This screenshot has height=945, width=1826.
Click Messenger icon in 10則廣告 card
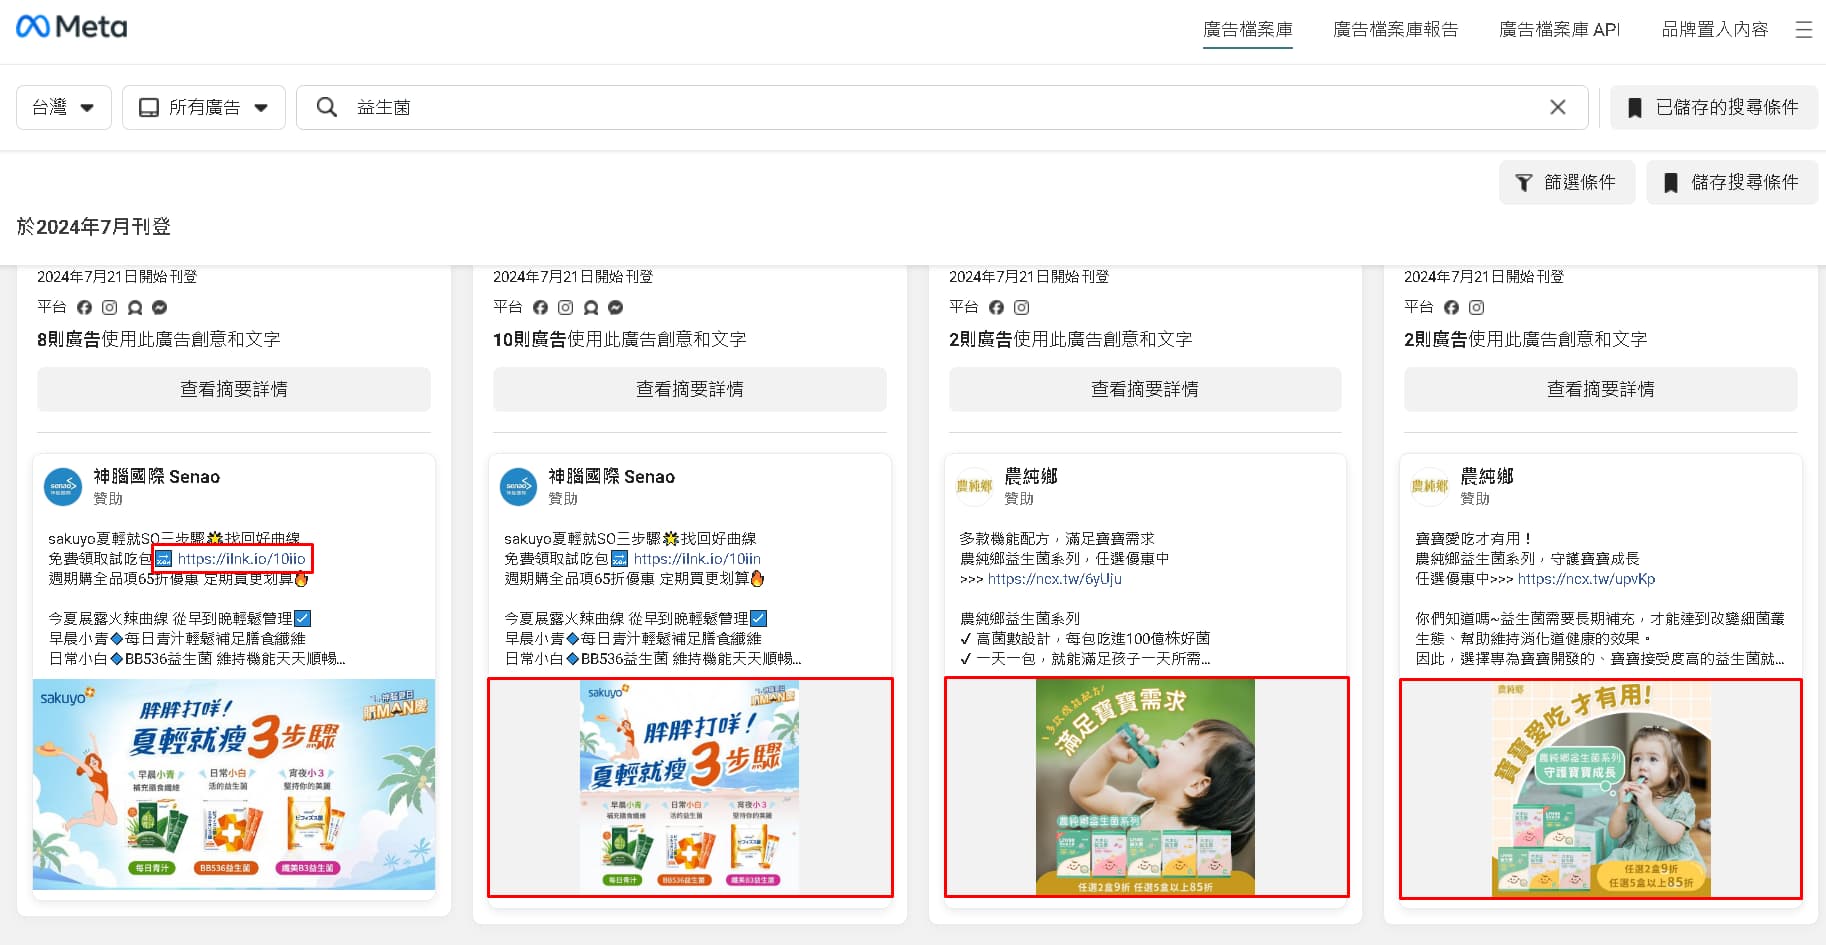[616, 308]
